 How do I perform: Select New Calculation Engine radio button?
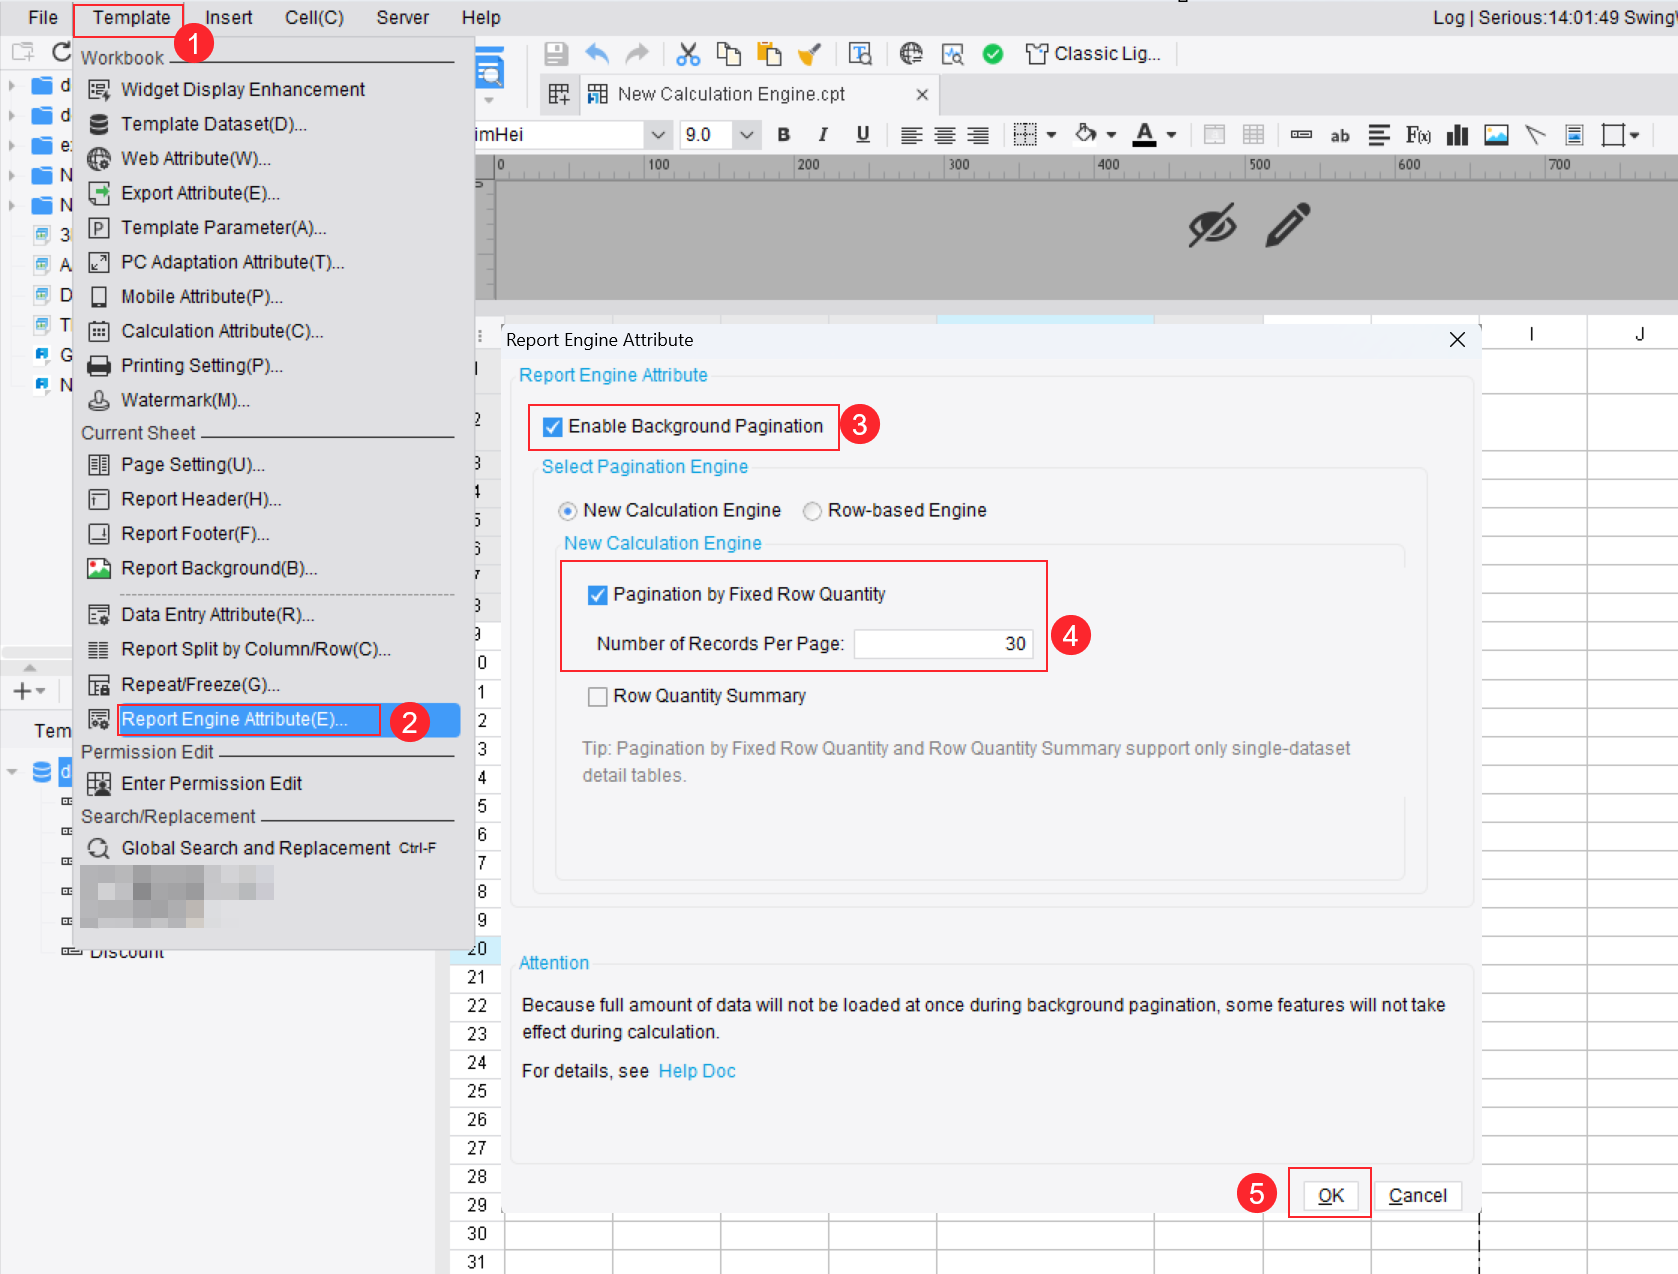[x=568, y=511]
